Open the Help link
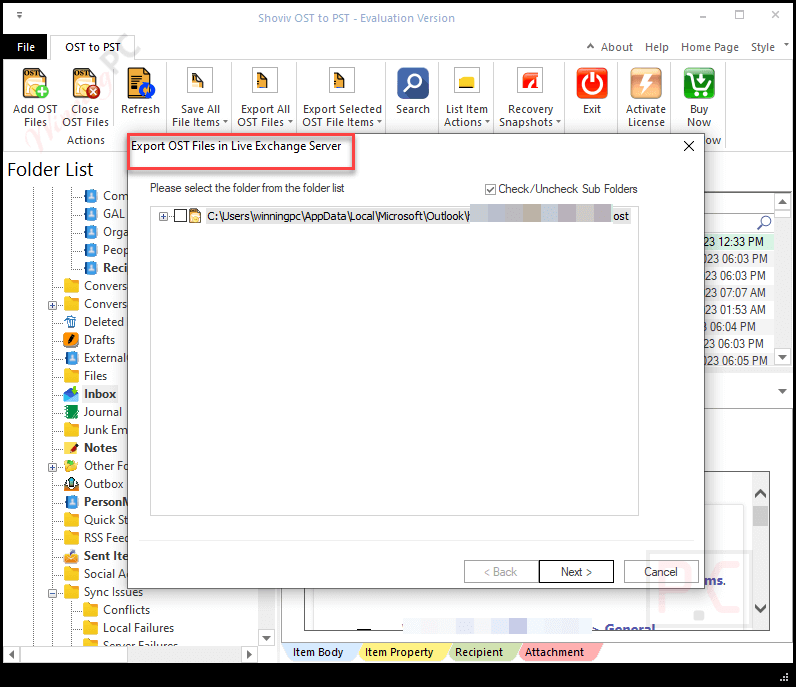The width and height of the screenshot is (797, 688). coord(657,47)
